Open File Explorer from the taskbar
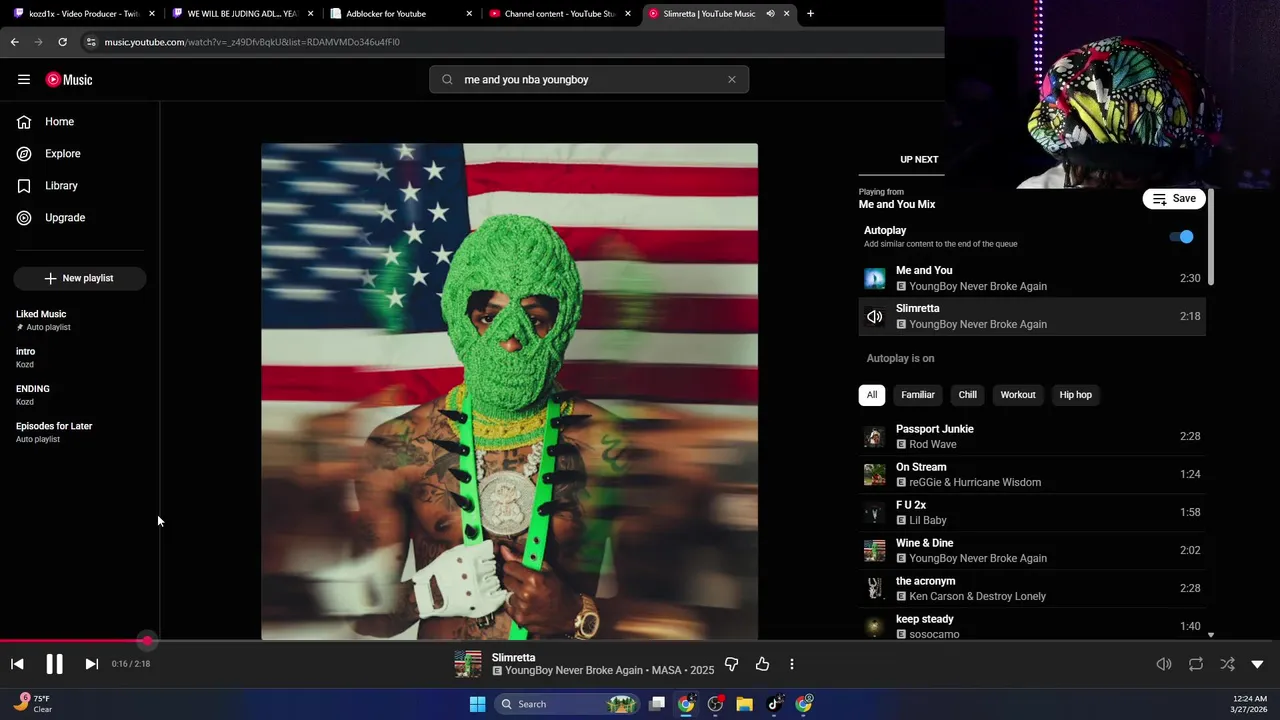1280x720 pixels. tap(744, 704)
